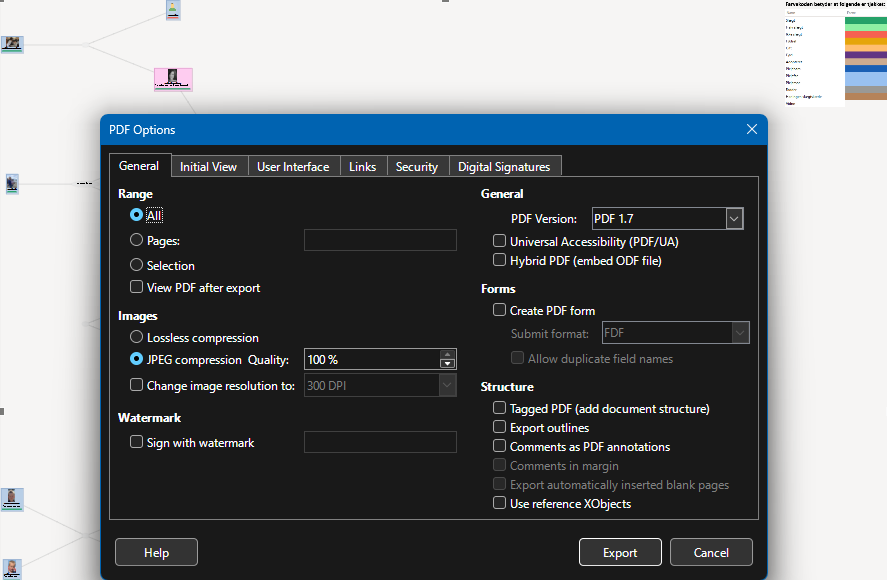This screenshot has height=580, width=887.
Task: Choose the Pages range option
Action: pyautogui.click(x=136, y=240)
